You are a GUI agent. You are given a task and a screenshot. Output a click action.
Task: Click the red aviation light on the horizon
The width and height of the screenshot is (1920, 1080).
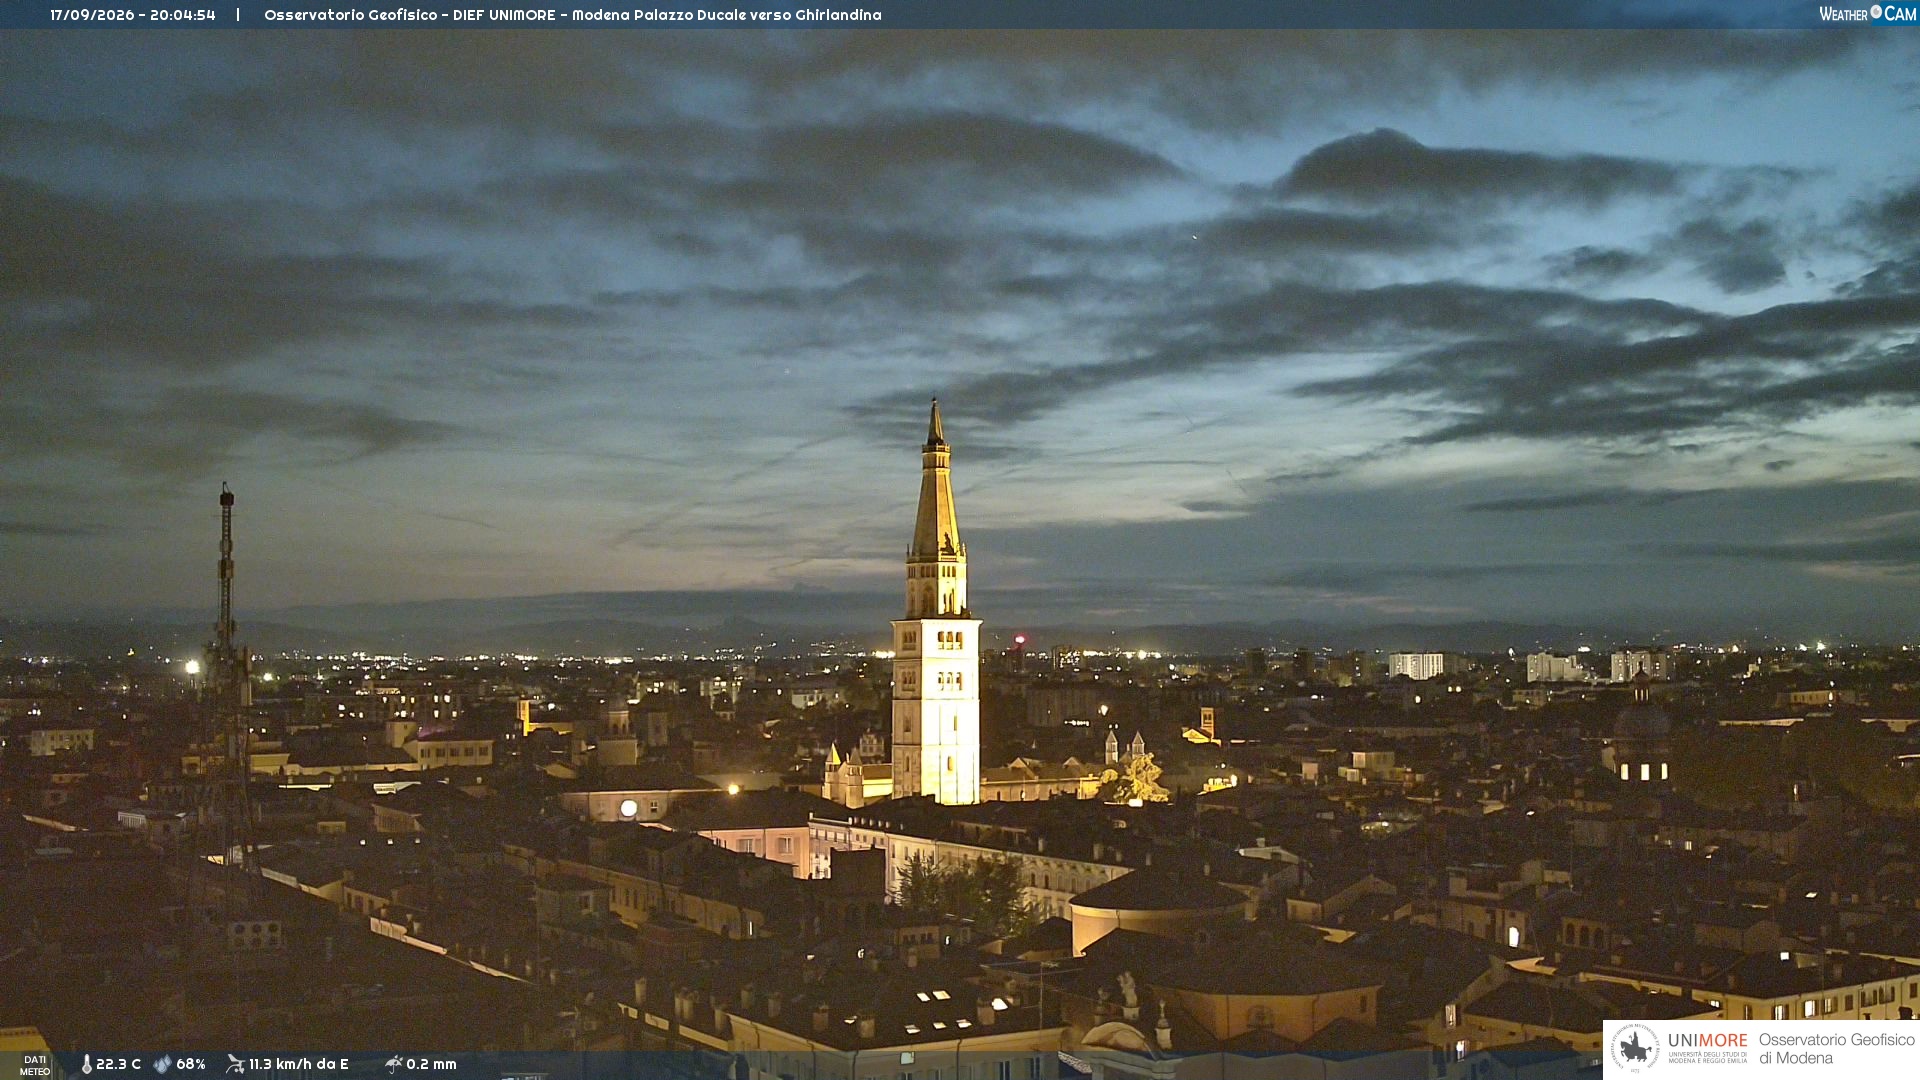pos(1020,639)
